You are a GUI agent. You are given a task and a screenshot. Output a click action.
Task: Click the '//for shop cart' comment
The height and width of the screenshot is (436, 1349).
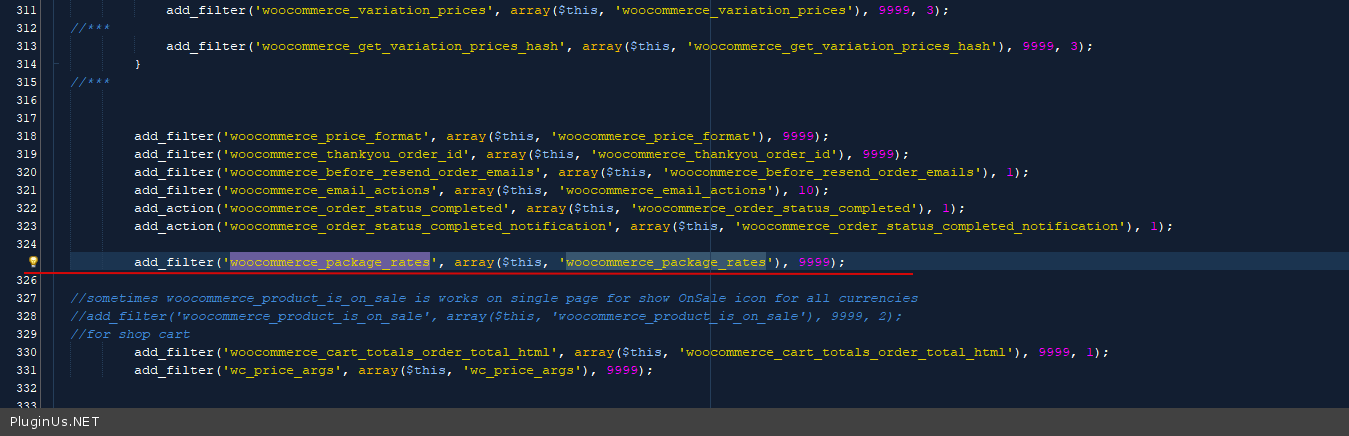130,334
